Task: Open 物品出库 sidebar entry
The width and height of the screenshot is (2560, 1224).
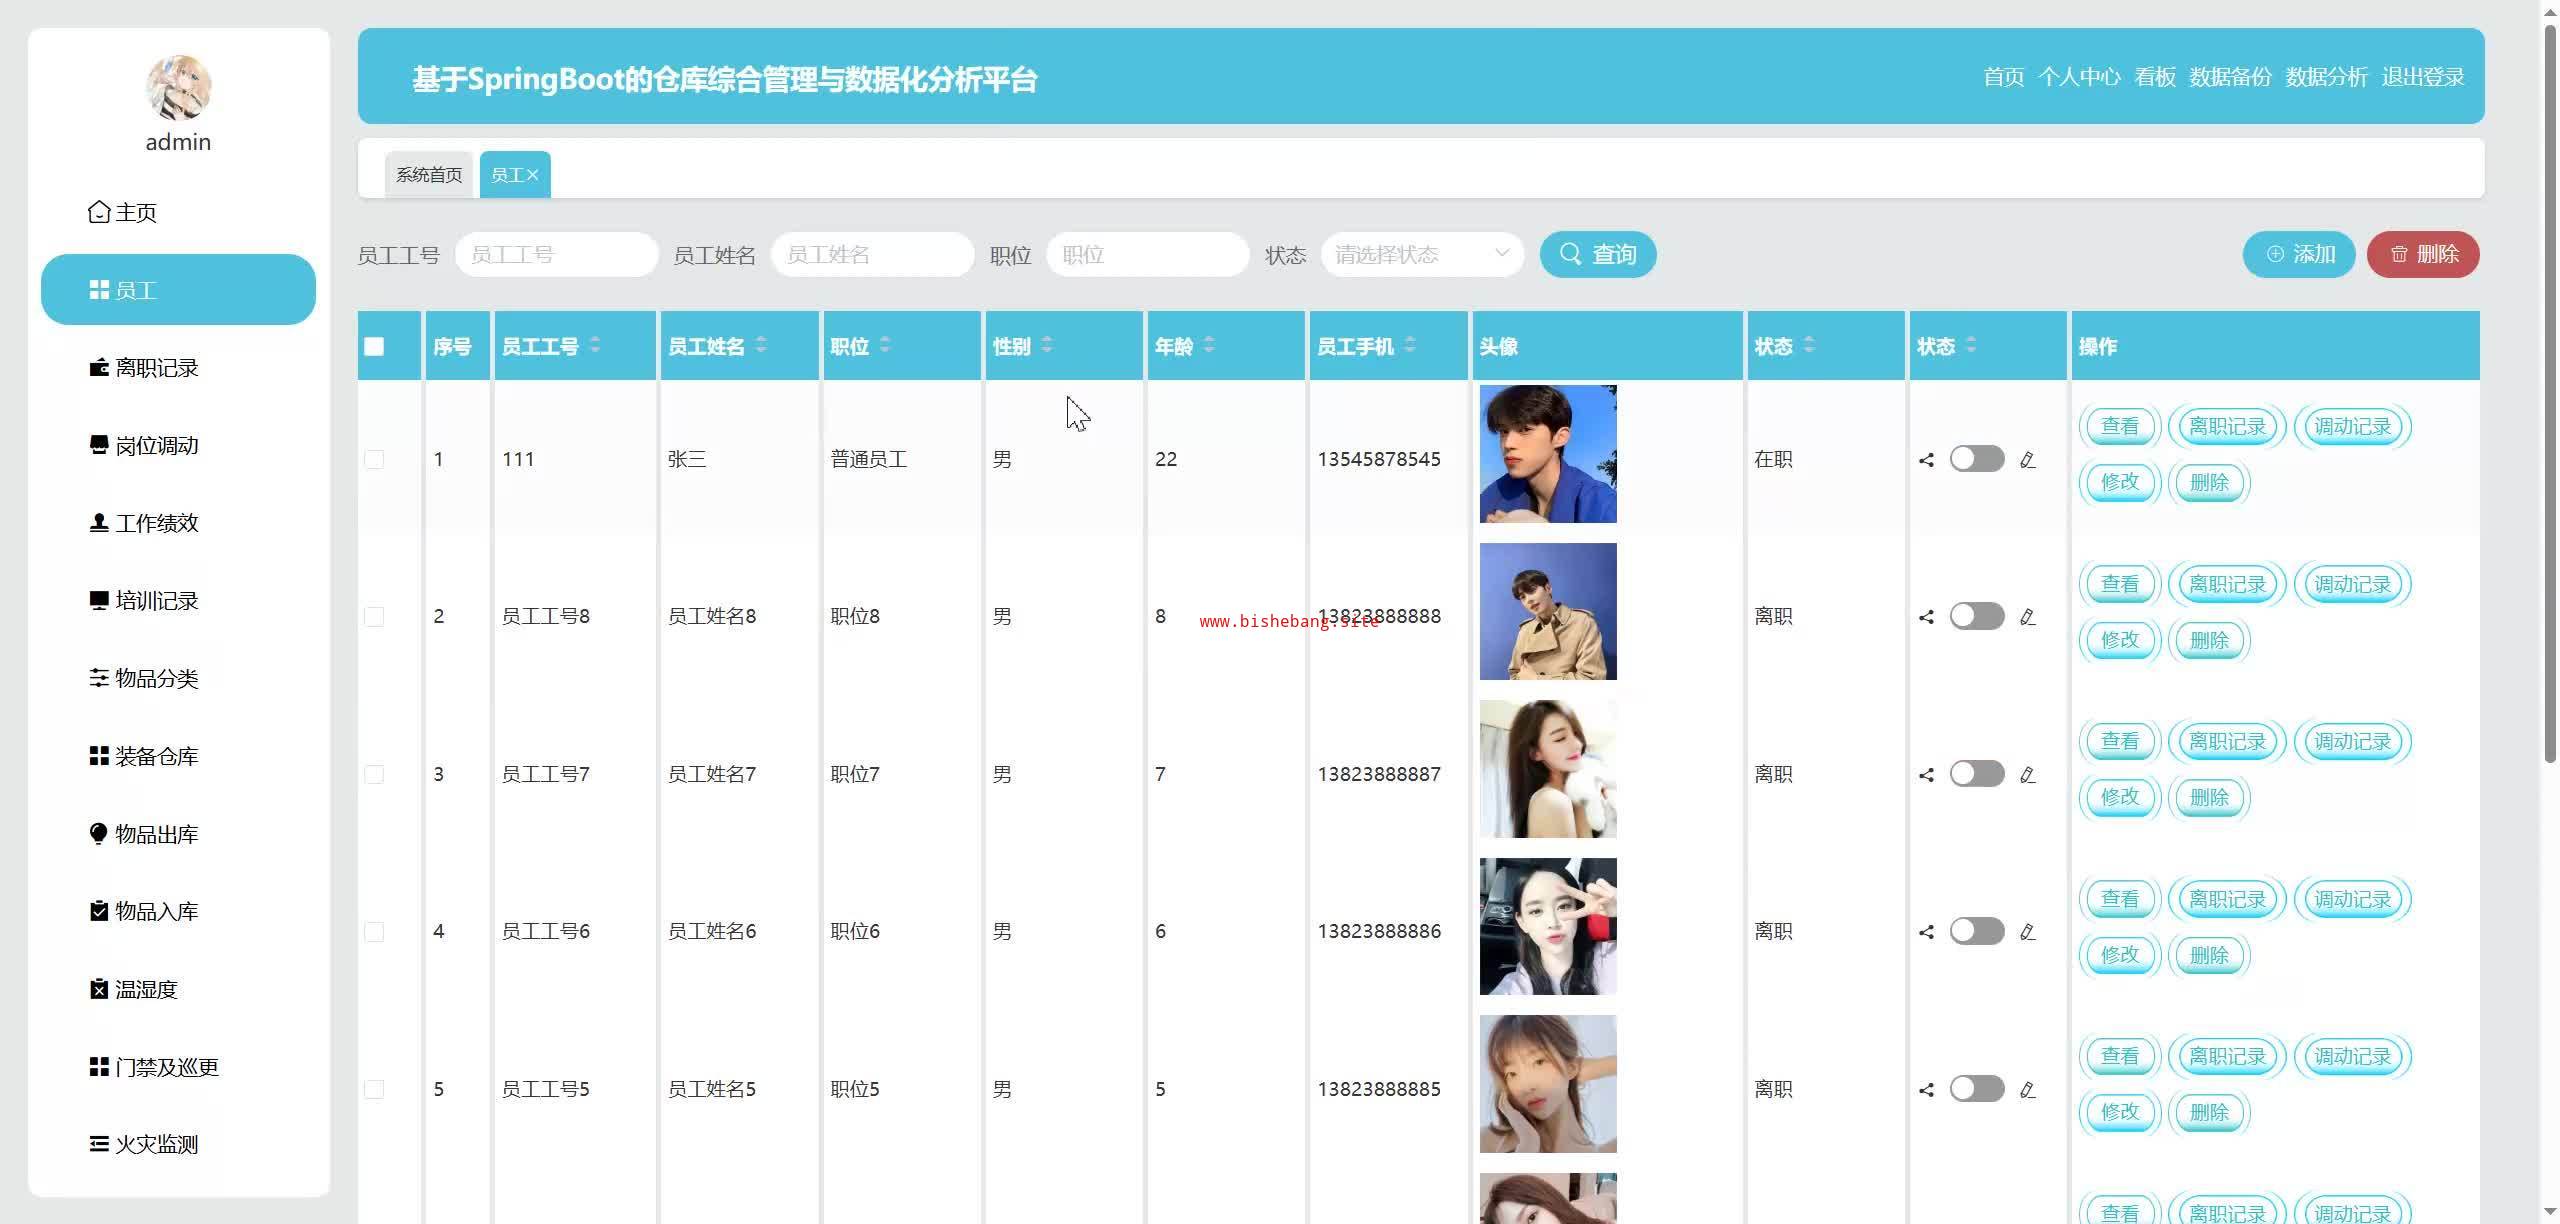Action: (x=156, y=834)
